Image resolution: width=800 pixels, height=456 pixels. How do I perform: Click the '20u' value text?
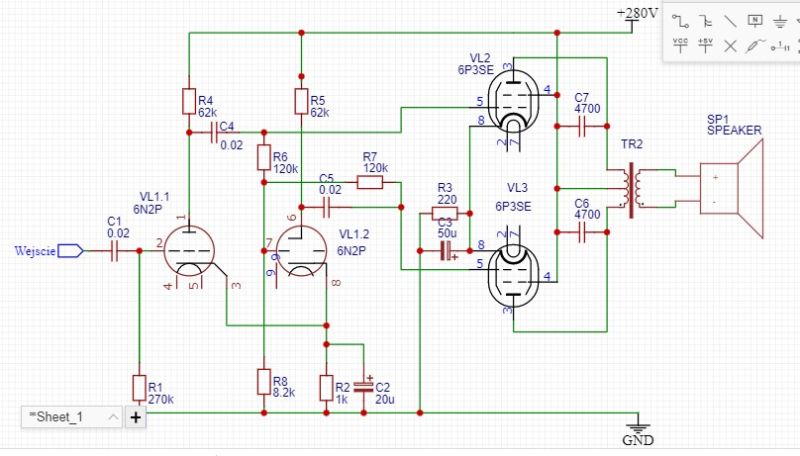click(385, 399)
